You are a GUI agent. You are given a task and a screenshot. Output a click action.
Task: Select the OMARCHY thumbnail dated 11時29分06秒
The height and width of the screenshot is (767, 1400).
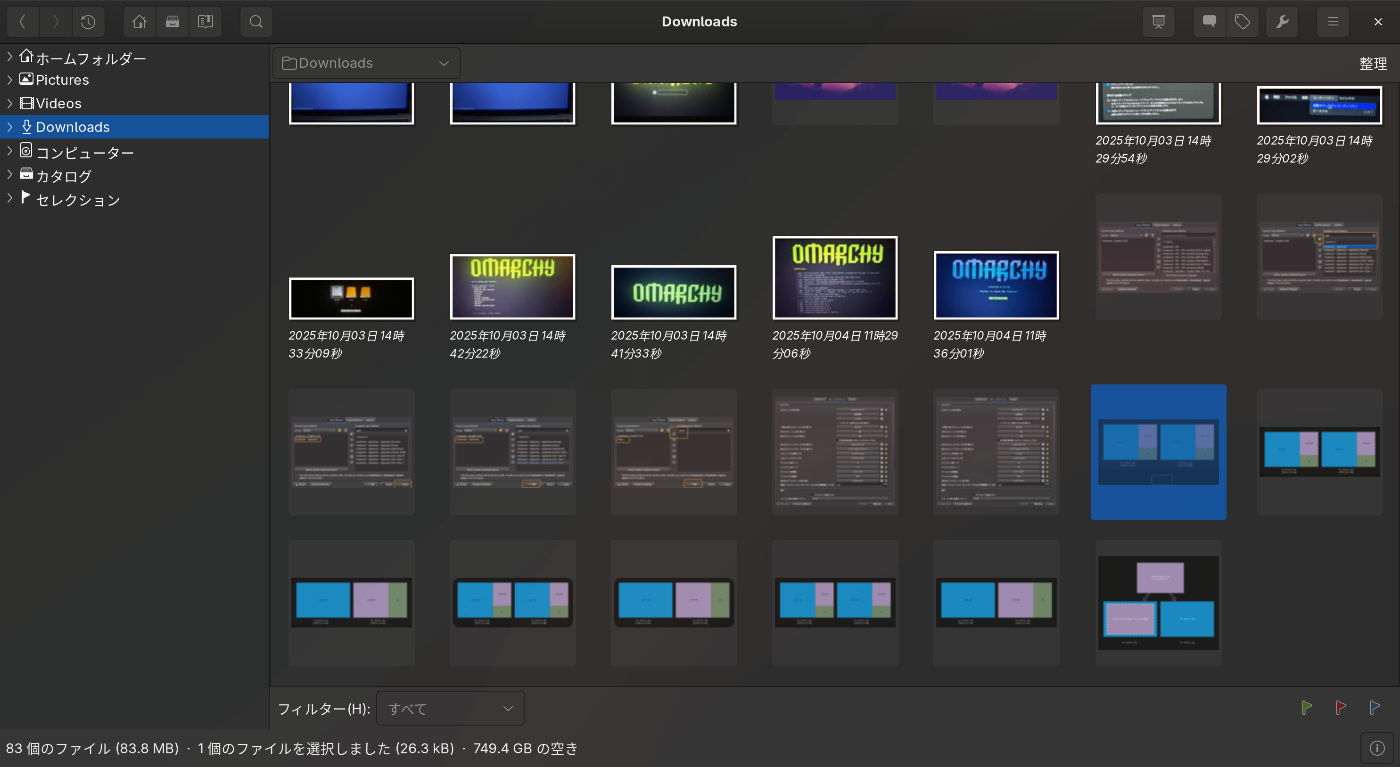point(835,278)
